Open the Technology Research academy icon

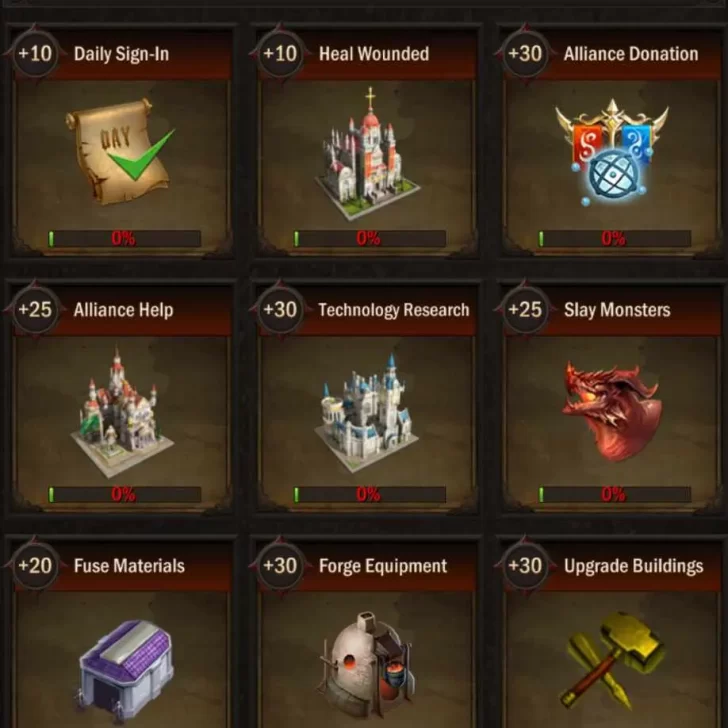[367, 413]
